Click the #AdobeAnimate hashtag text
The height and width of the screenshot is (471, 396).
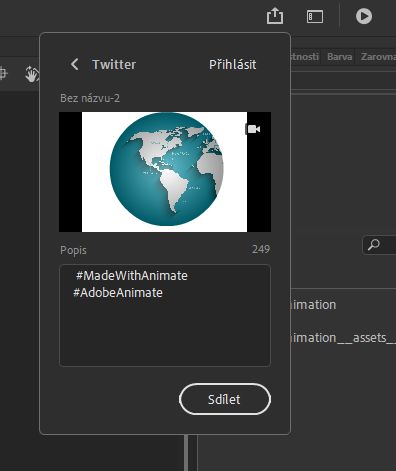(118, 293)
